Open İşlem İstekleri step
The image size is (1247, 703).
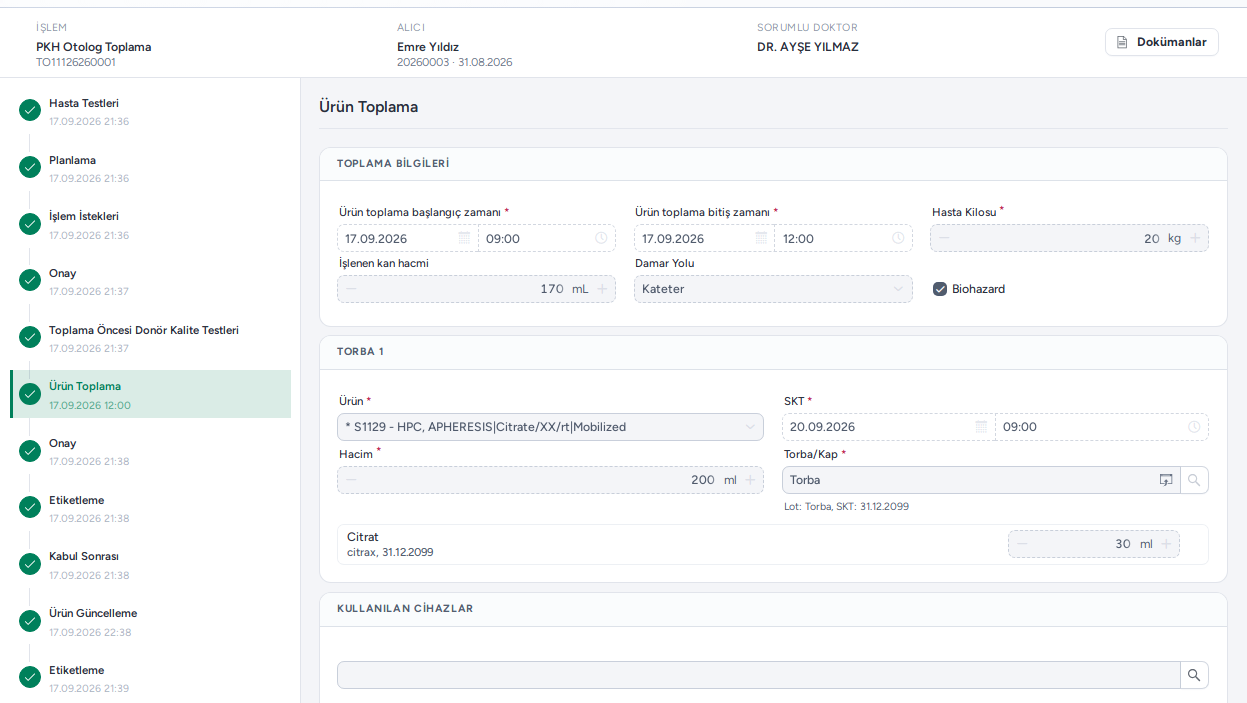coord(150,225)
